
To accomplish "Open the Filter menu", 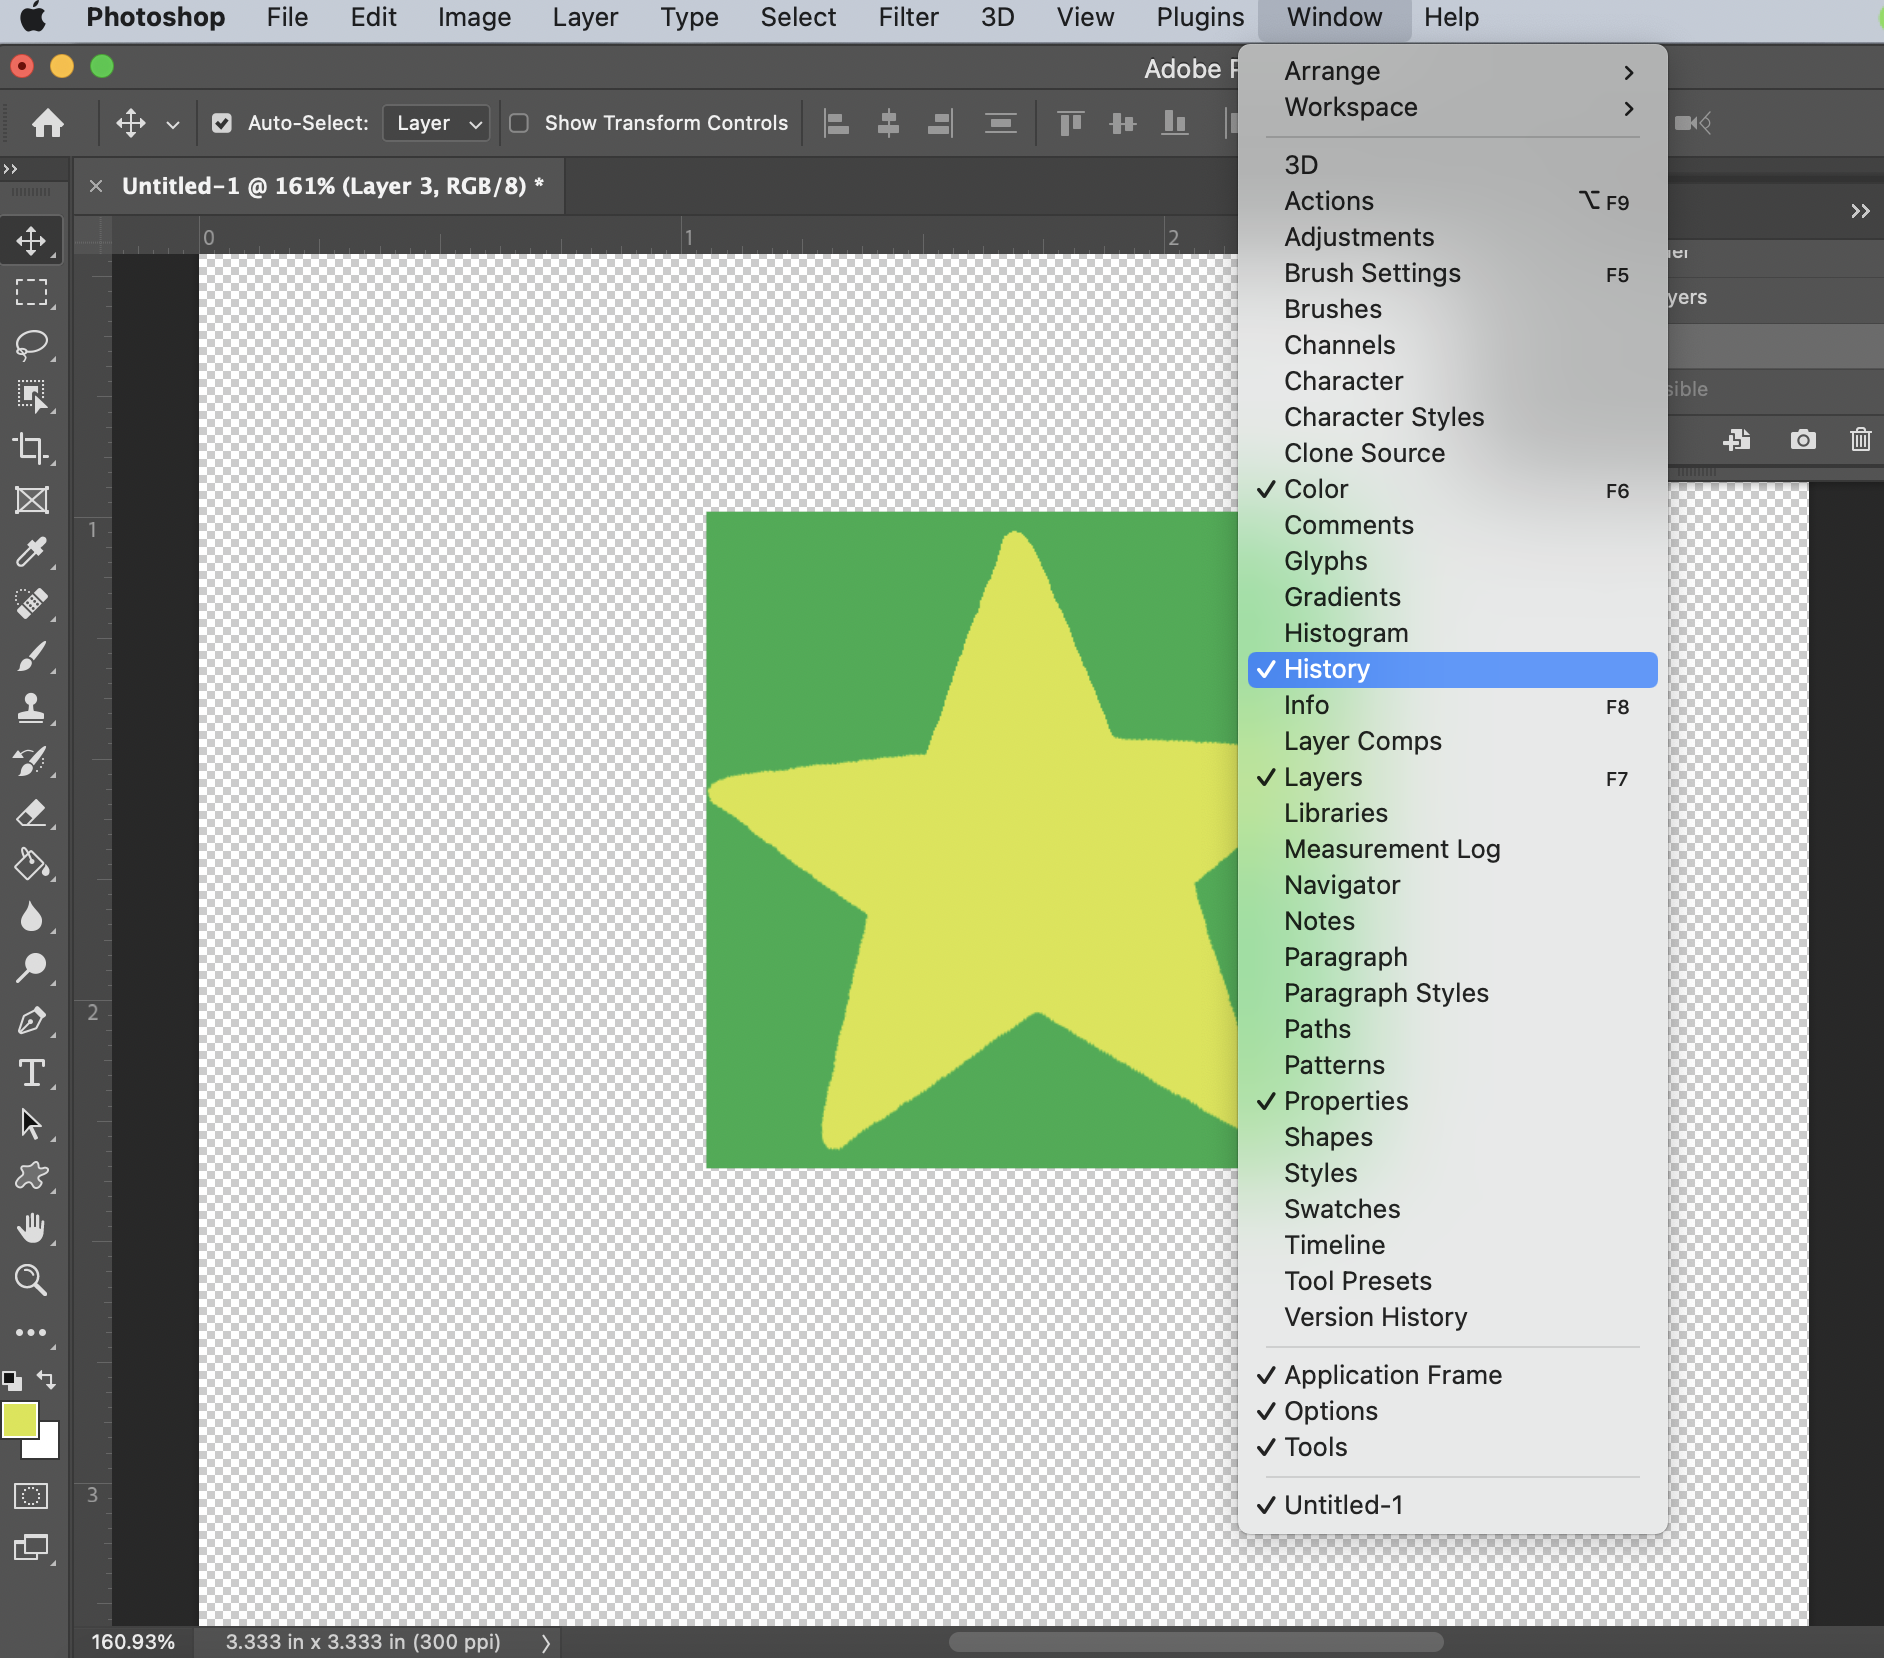I will 907,17.
